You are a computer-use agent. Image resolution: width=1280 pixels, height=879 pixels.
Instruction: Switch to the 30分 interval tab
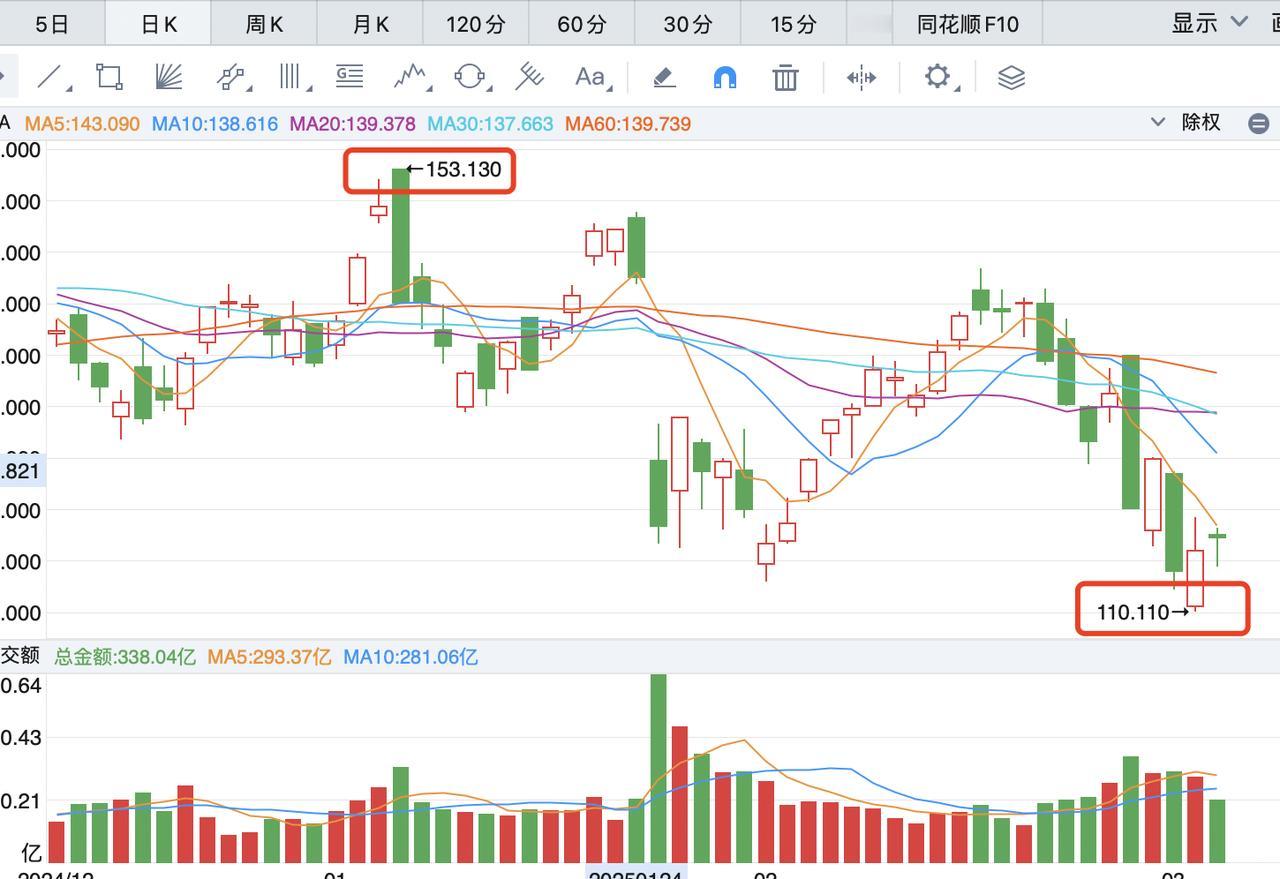[688, 23]
